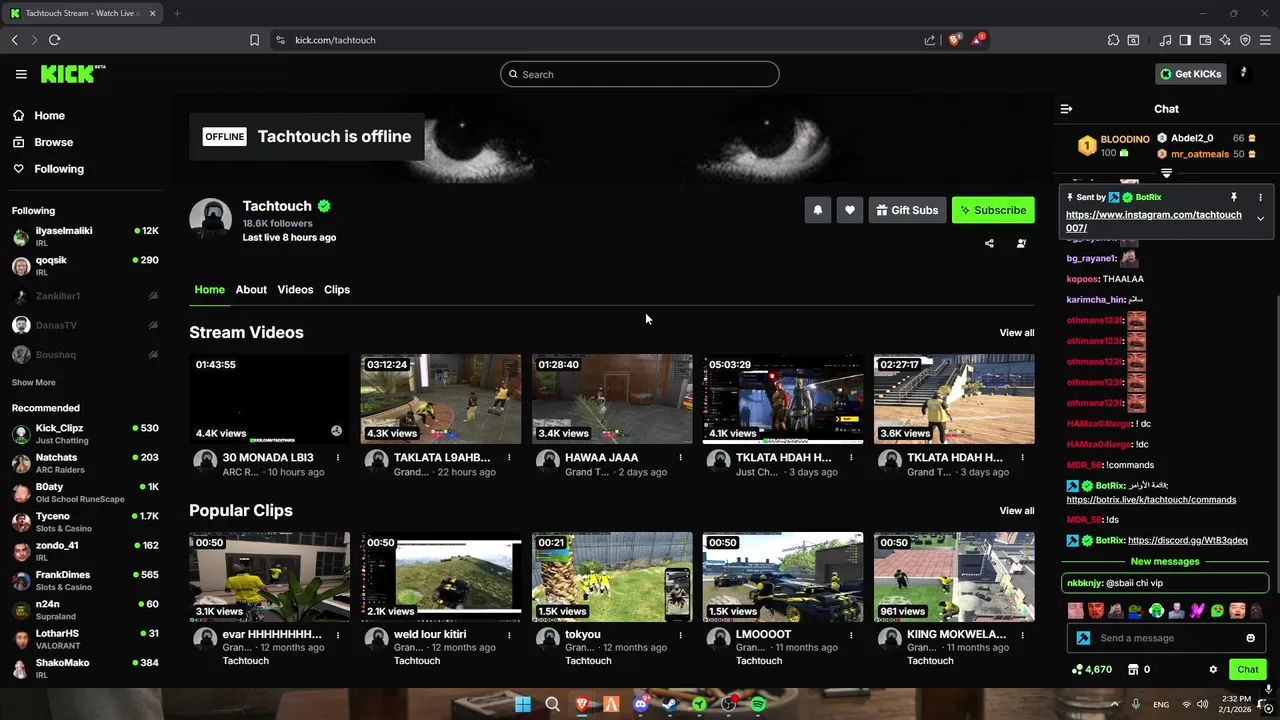Share Tachtouch's channel via share icon
The width and height of the screenshot is (1280, 720).
click(x=989, y=243)
